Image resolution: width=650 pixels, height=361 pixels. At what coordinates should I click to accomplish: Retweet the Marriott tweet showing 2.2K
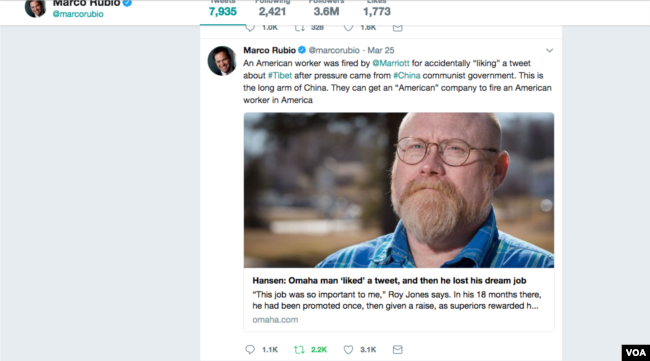pos(299,349)
